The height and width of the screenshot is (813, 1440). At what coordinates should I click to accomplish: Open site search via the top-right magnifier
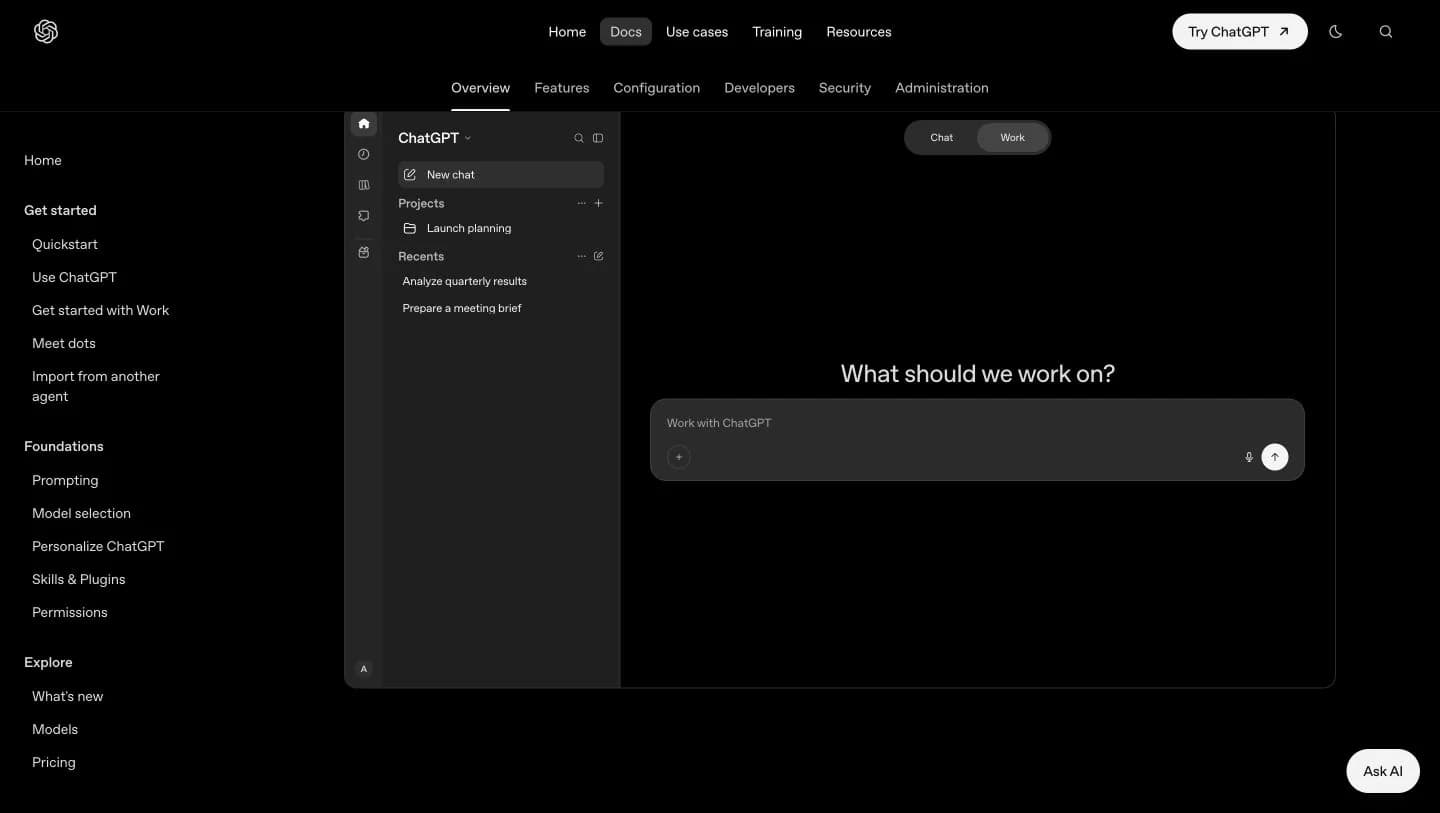pyautogui.click(x=1386, y=32)
